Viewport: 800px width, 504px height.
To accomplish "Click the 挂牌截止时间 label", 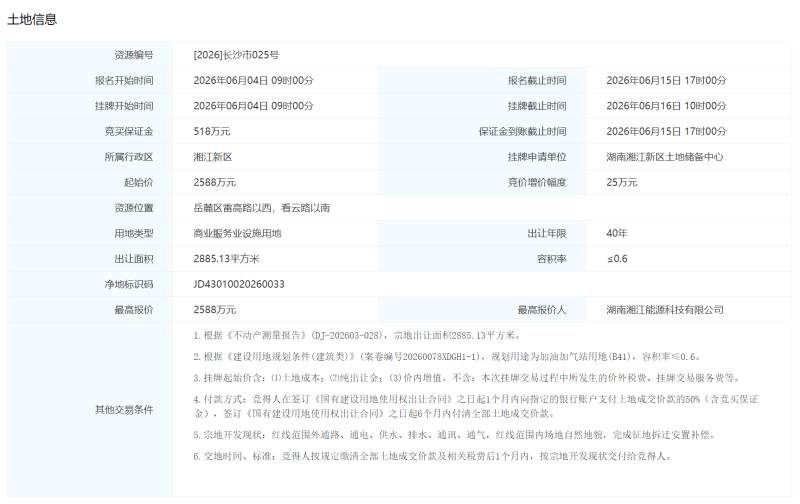I will pos(537,106).
